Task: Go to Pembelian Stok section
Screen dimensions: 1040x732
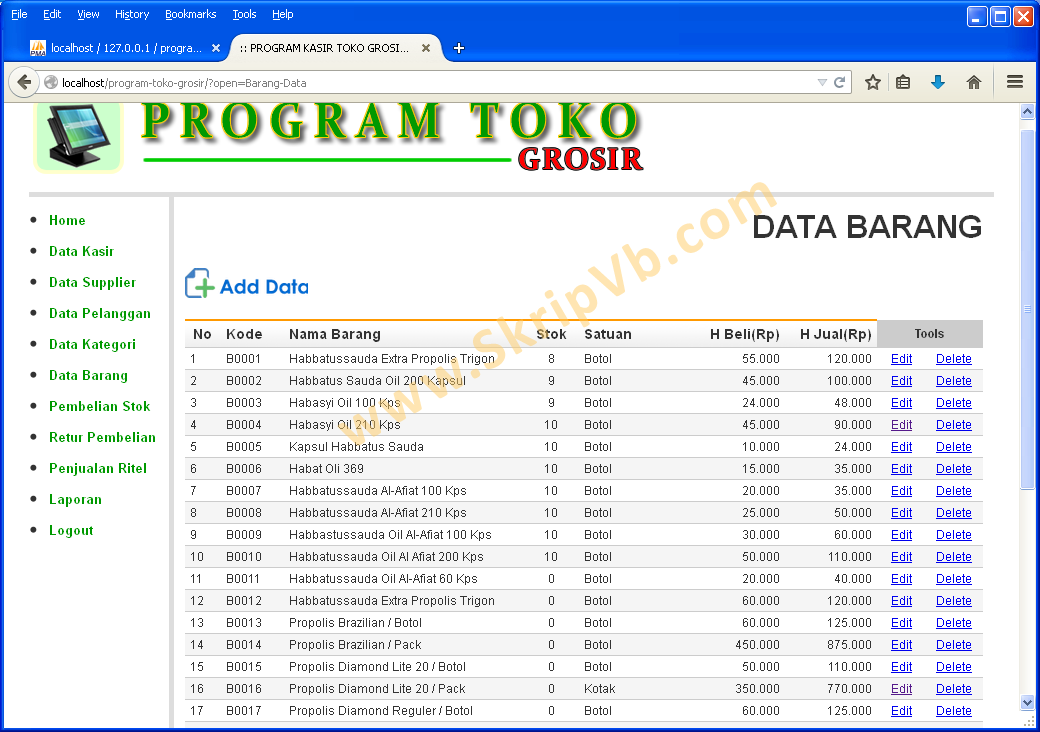Action: coord(99,406)
